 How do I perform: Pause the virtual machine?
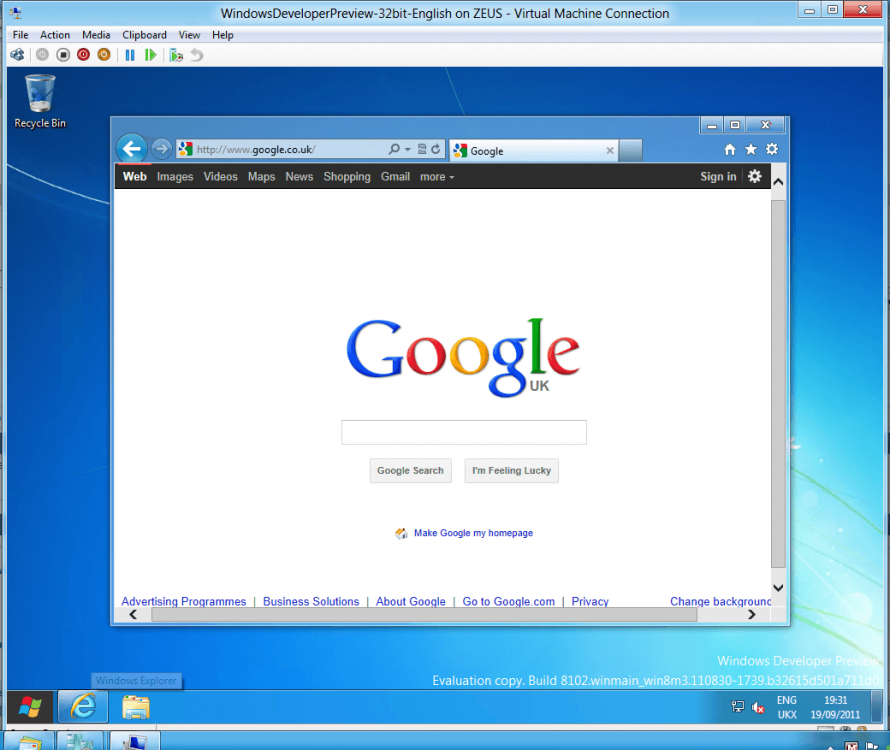(130, 55)
